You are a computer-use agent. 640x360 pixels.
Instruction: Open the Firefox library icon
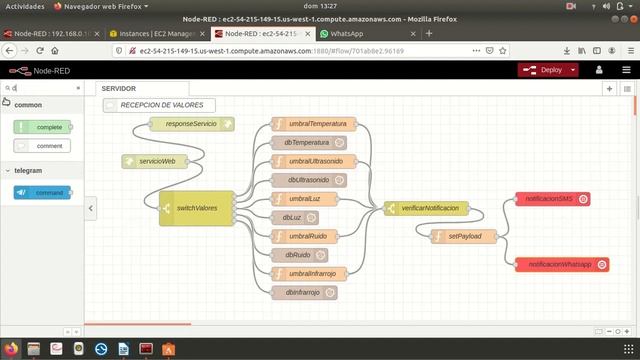582,51
